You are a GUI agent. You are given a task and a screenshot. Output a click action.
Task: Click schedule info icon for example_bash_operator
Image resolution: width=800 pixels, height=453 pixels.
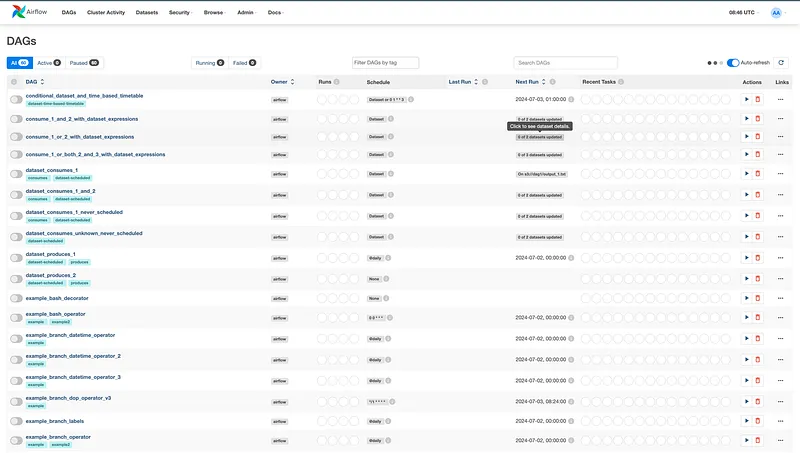tap(390, 318)
